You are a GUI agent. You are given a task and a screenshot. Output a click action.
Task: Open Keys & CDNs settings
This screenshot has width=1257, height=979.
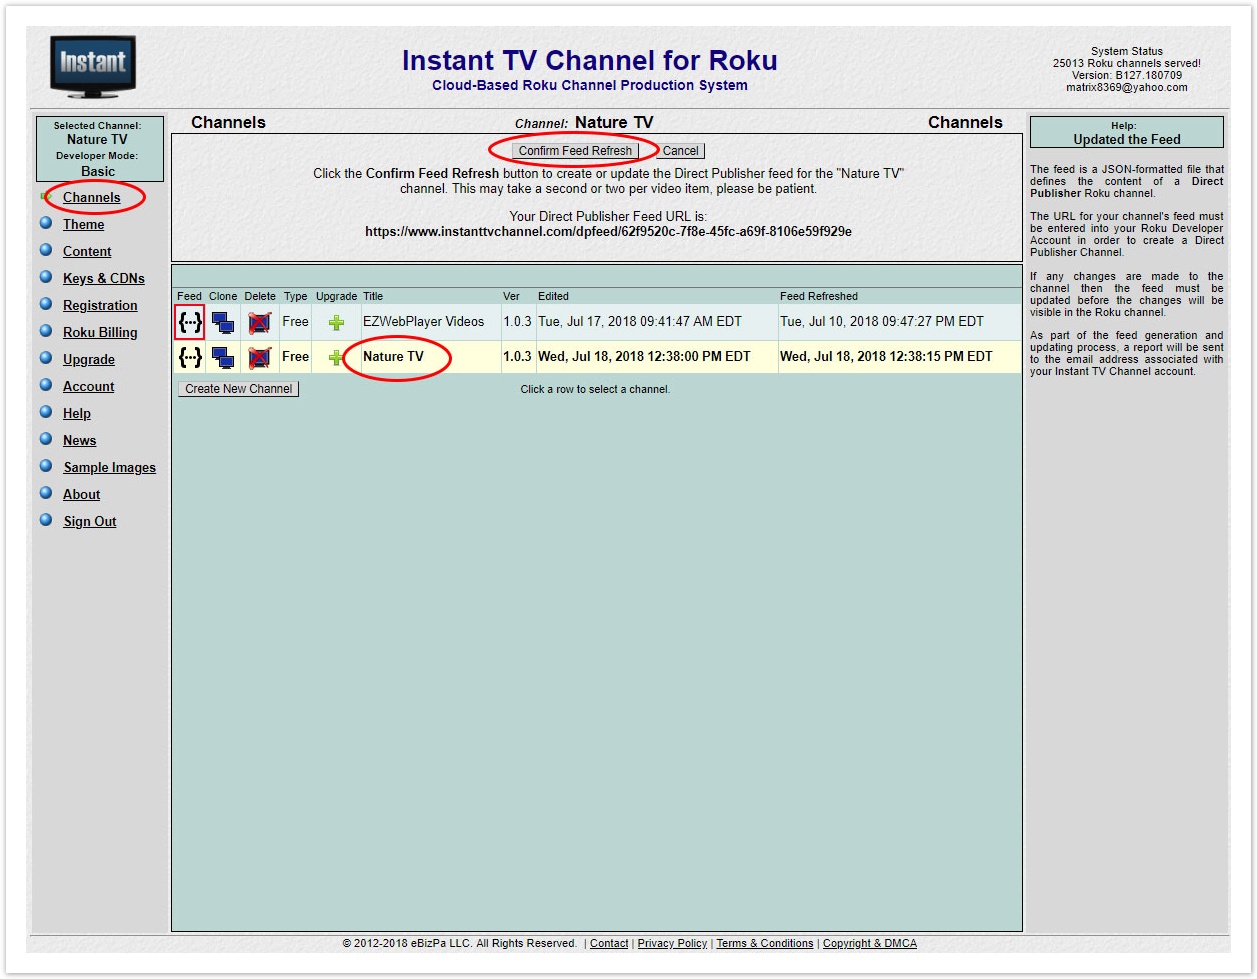104,278
